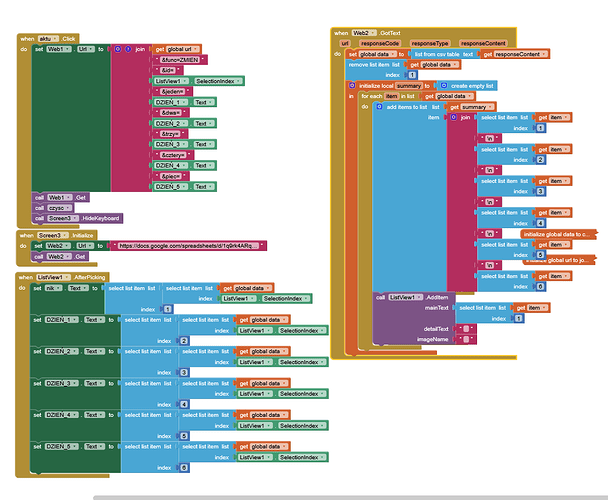Open the 'nik' component dropdown in set Text
Image resolution: width=608 pixels, height=500 pixels.
53,288
